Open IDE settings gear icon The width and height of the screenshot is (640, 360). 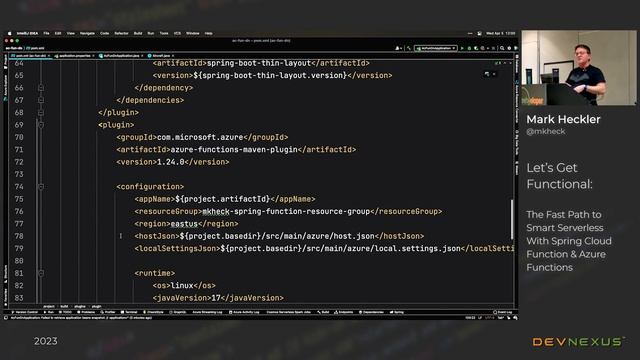[509, 48]
